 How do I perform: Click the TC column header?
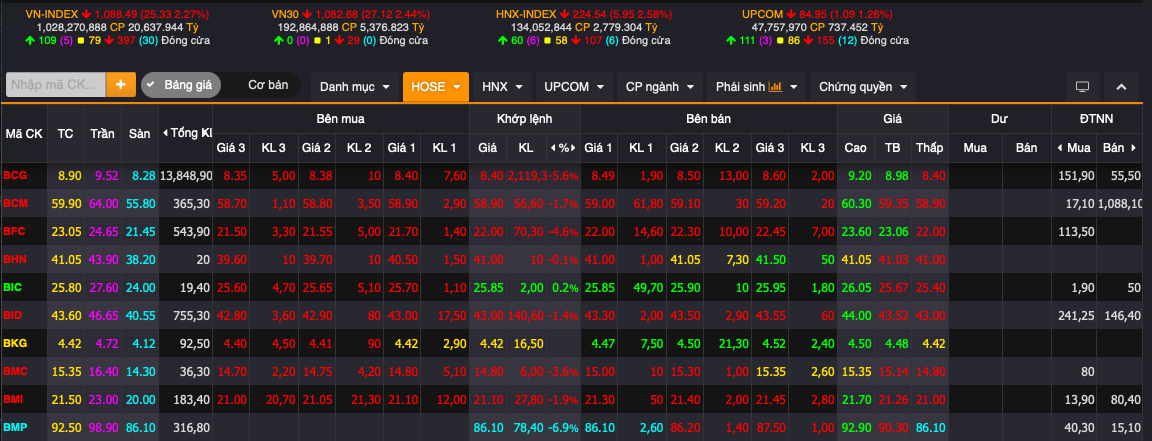tap(65, 133)
